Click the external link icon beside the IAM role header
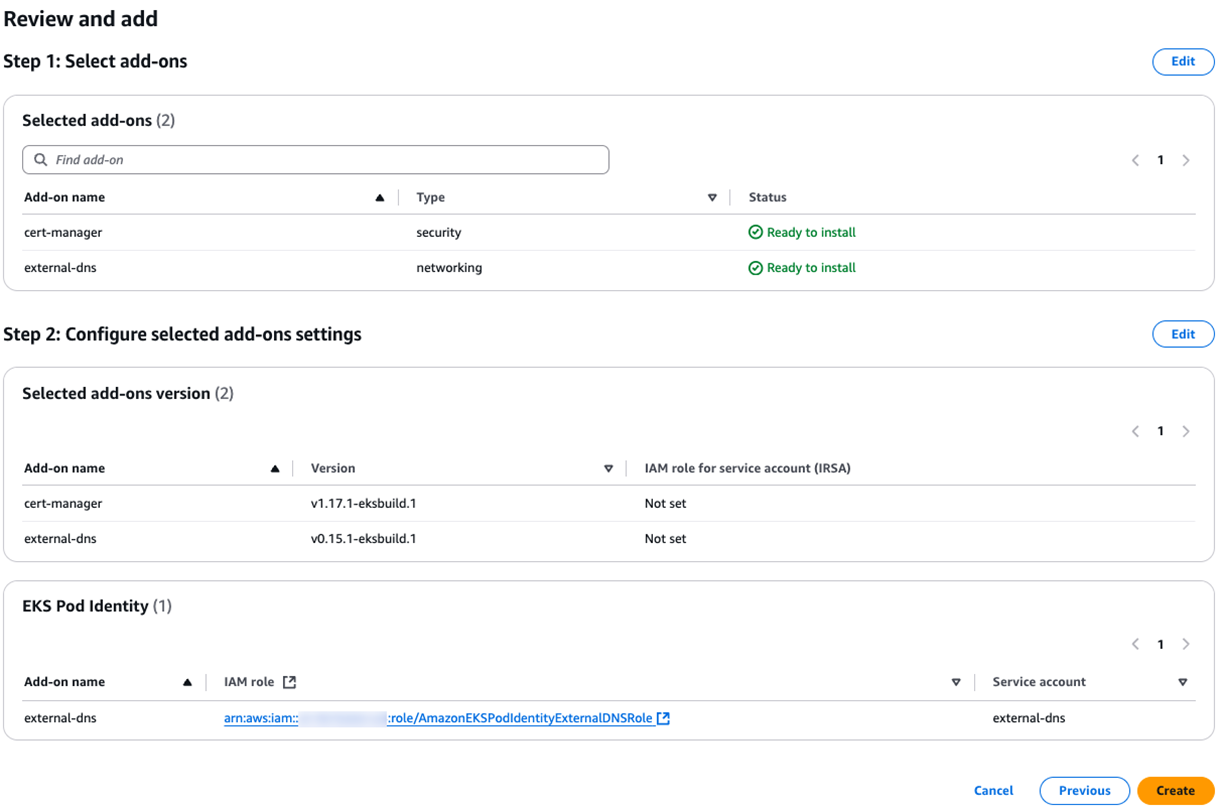This screenshot has height=809, width=1224. point(288,681)
